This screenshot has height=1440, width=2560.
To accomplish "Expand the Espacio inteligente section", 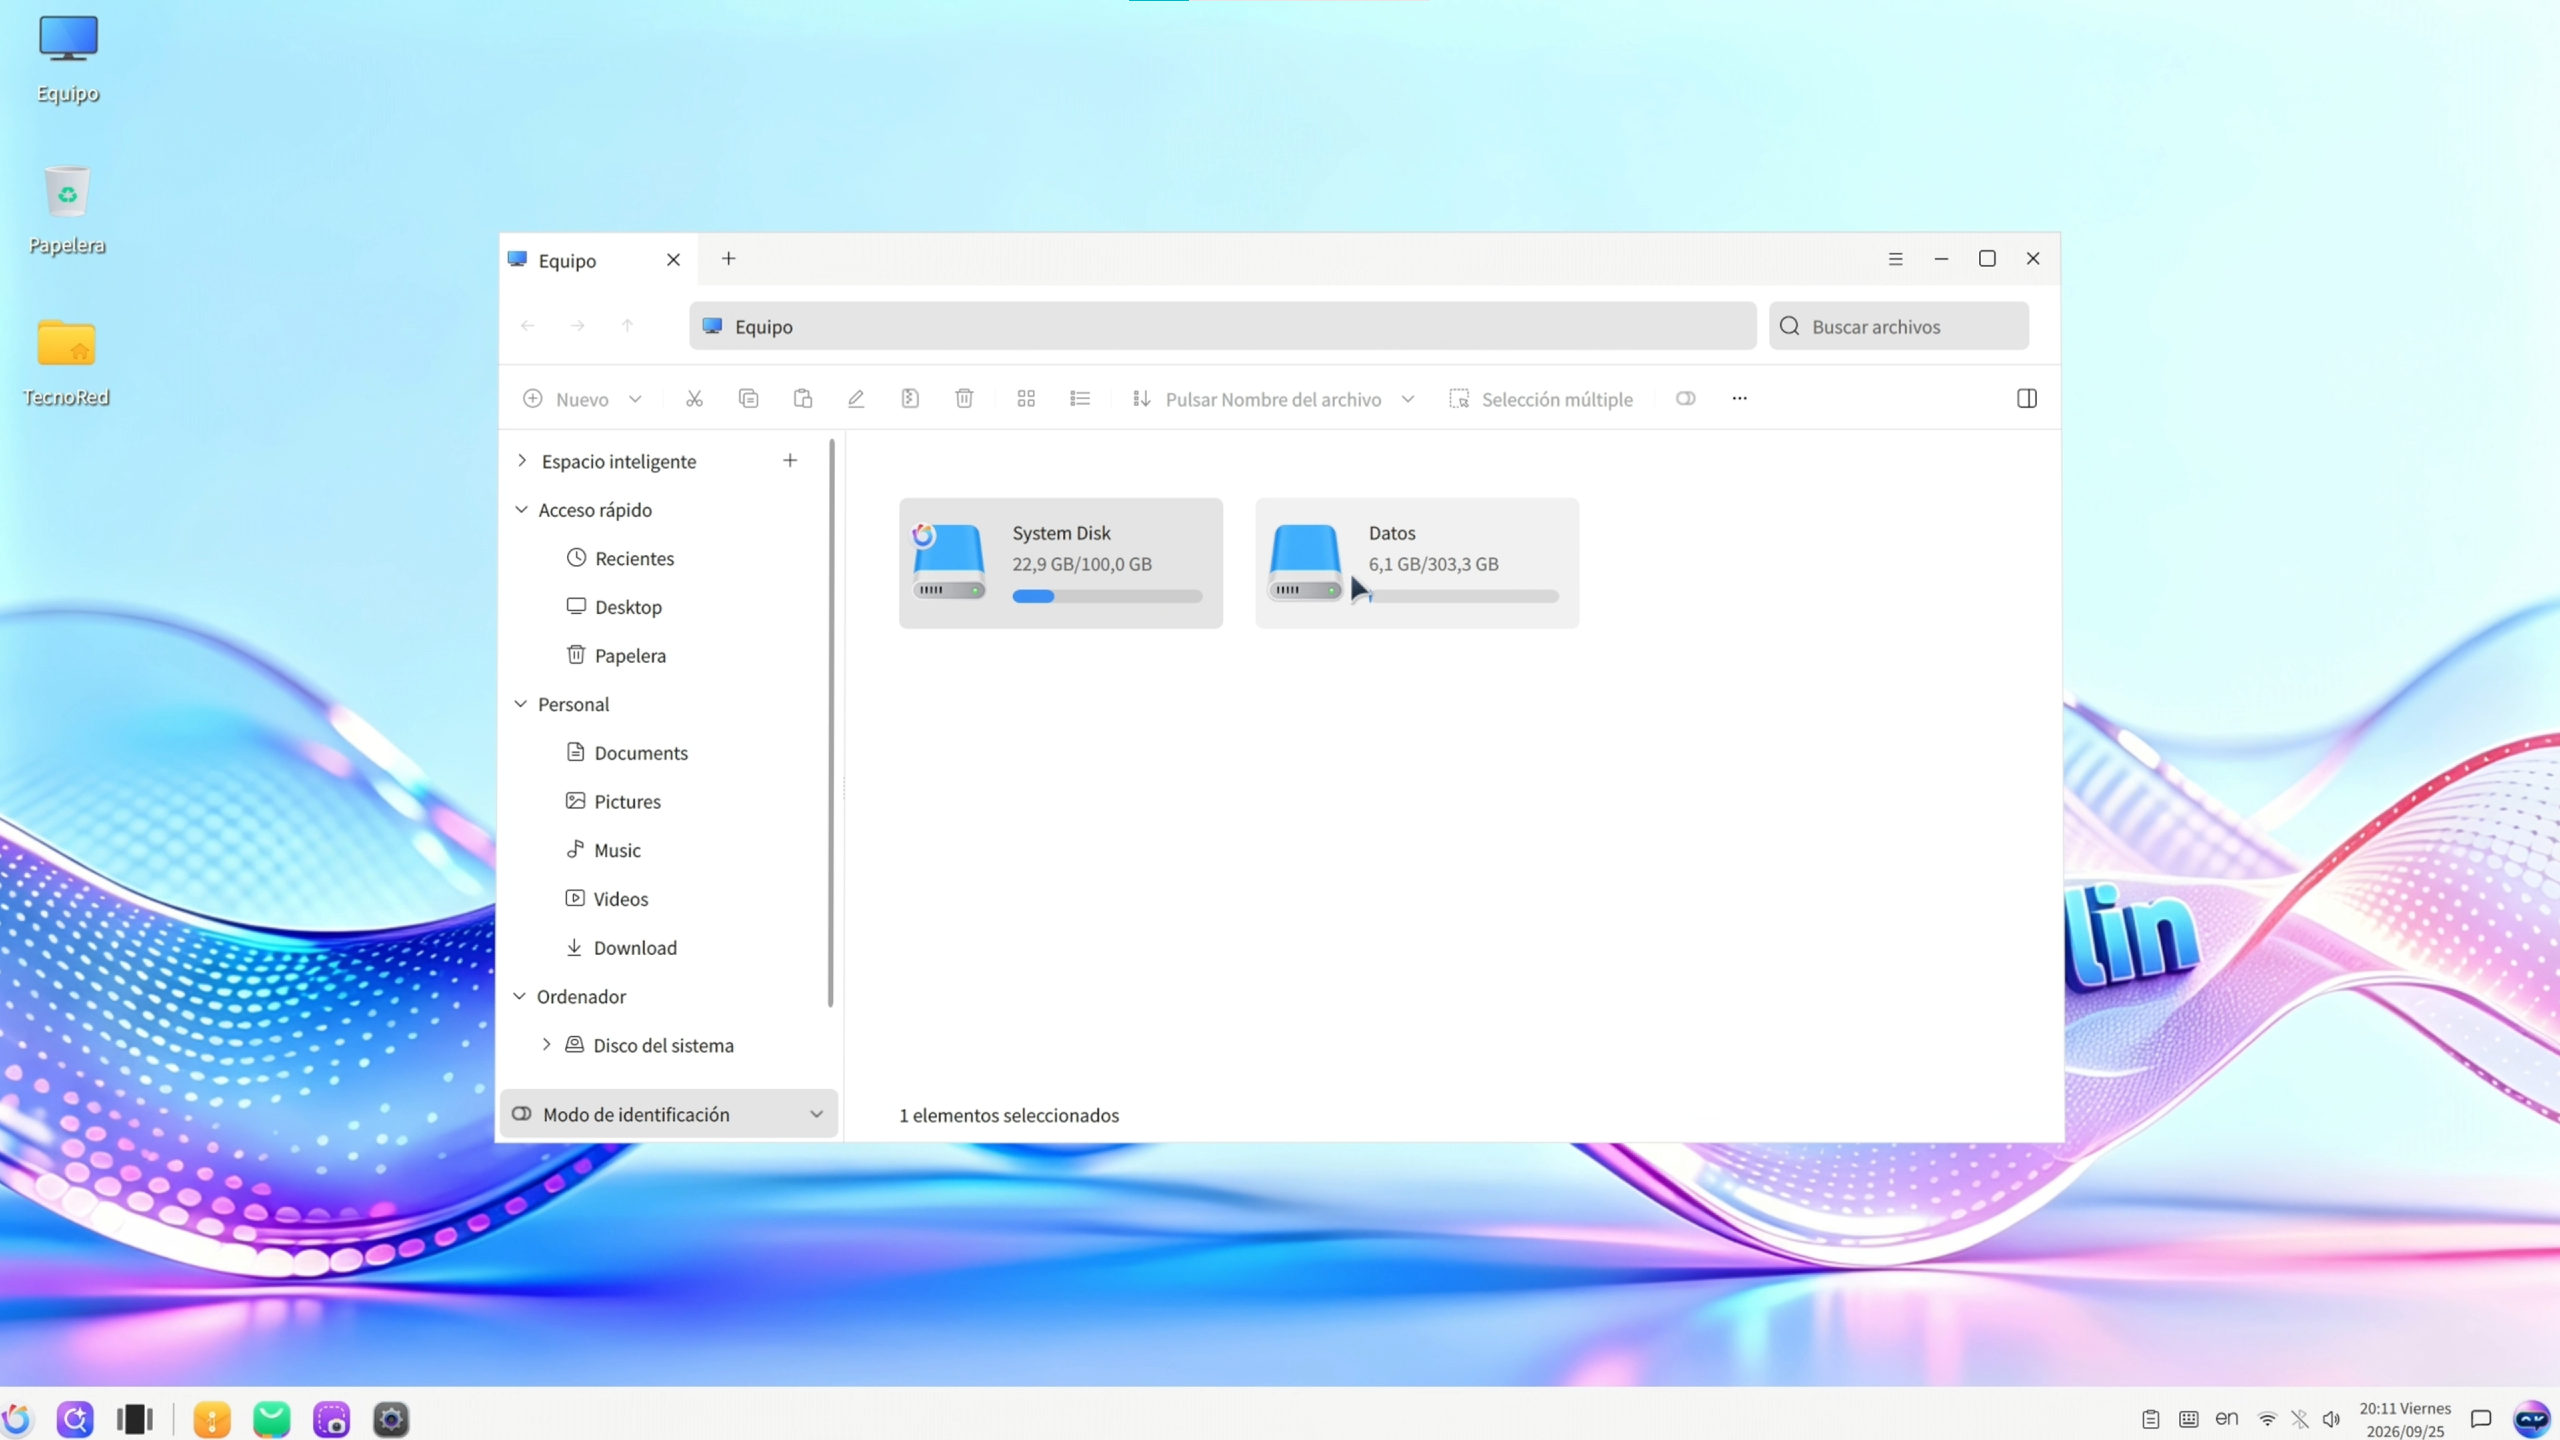I will (522, 461).
